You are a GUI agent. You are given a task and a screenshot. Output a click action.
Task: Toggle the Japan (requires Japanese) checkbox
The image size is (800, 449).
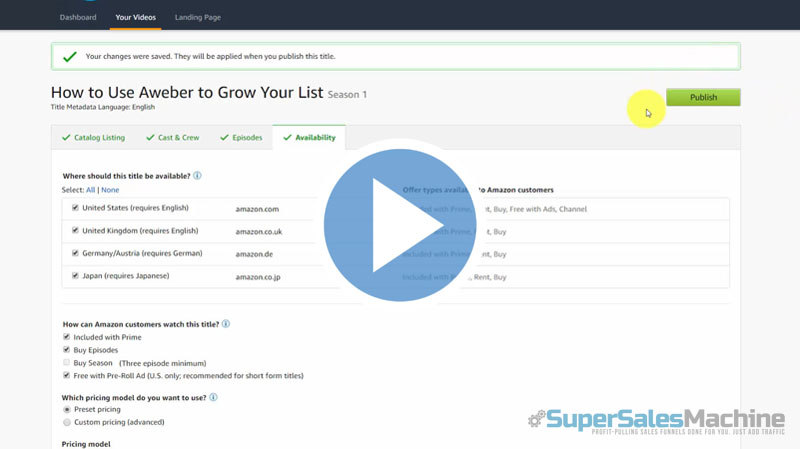click(x=75, y=275)
